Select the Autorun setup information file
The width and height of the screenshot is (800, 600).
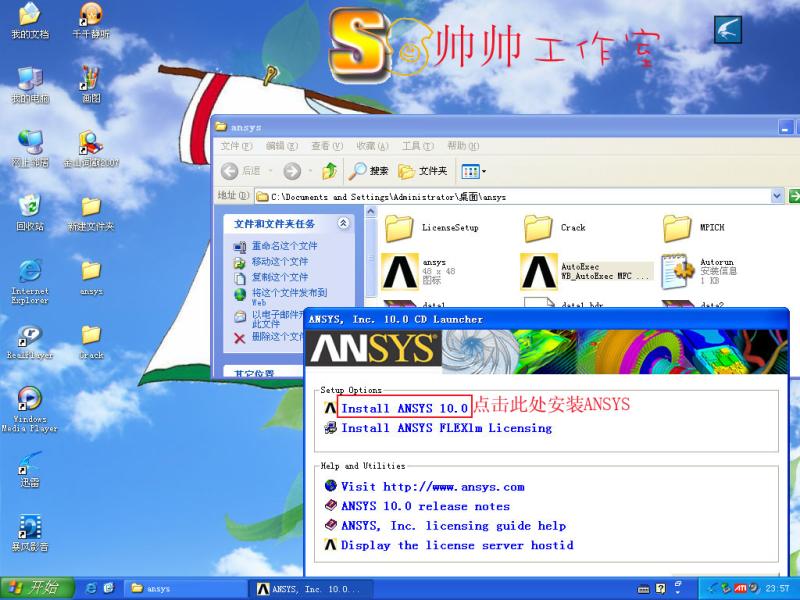[x=683, y=269]
